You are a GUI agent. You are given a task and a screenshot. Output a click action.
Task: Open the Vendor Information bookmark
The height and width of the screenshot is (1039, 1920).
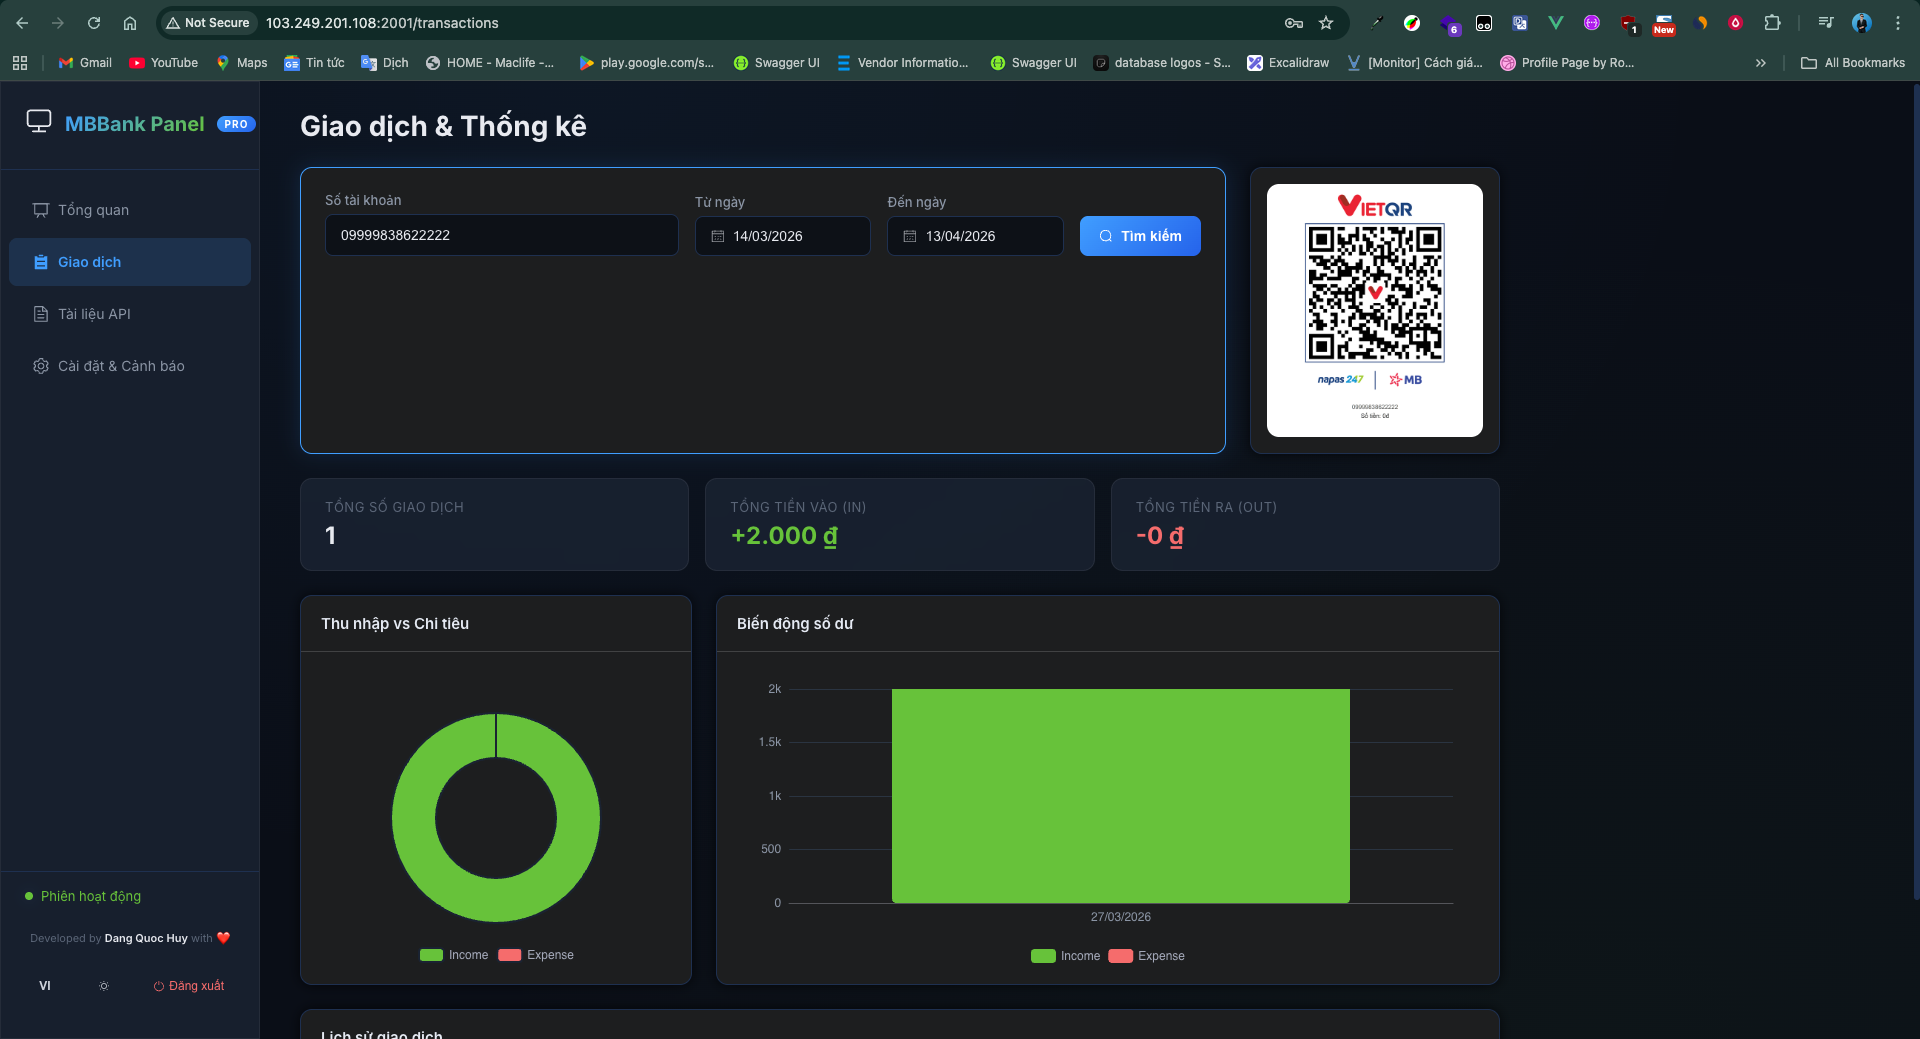click(x=903, y=63)
